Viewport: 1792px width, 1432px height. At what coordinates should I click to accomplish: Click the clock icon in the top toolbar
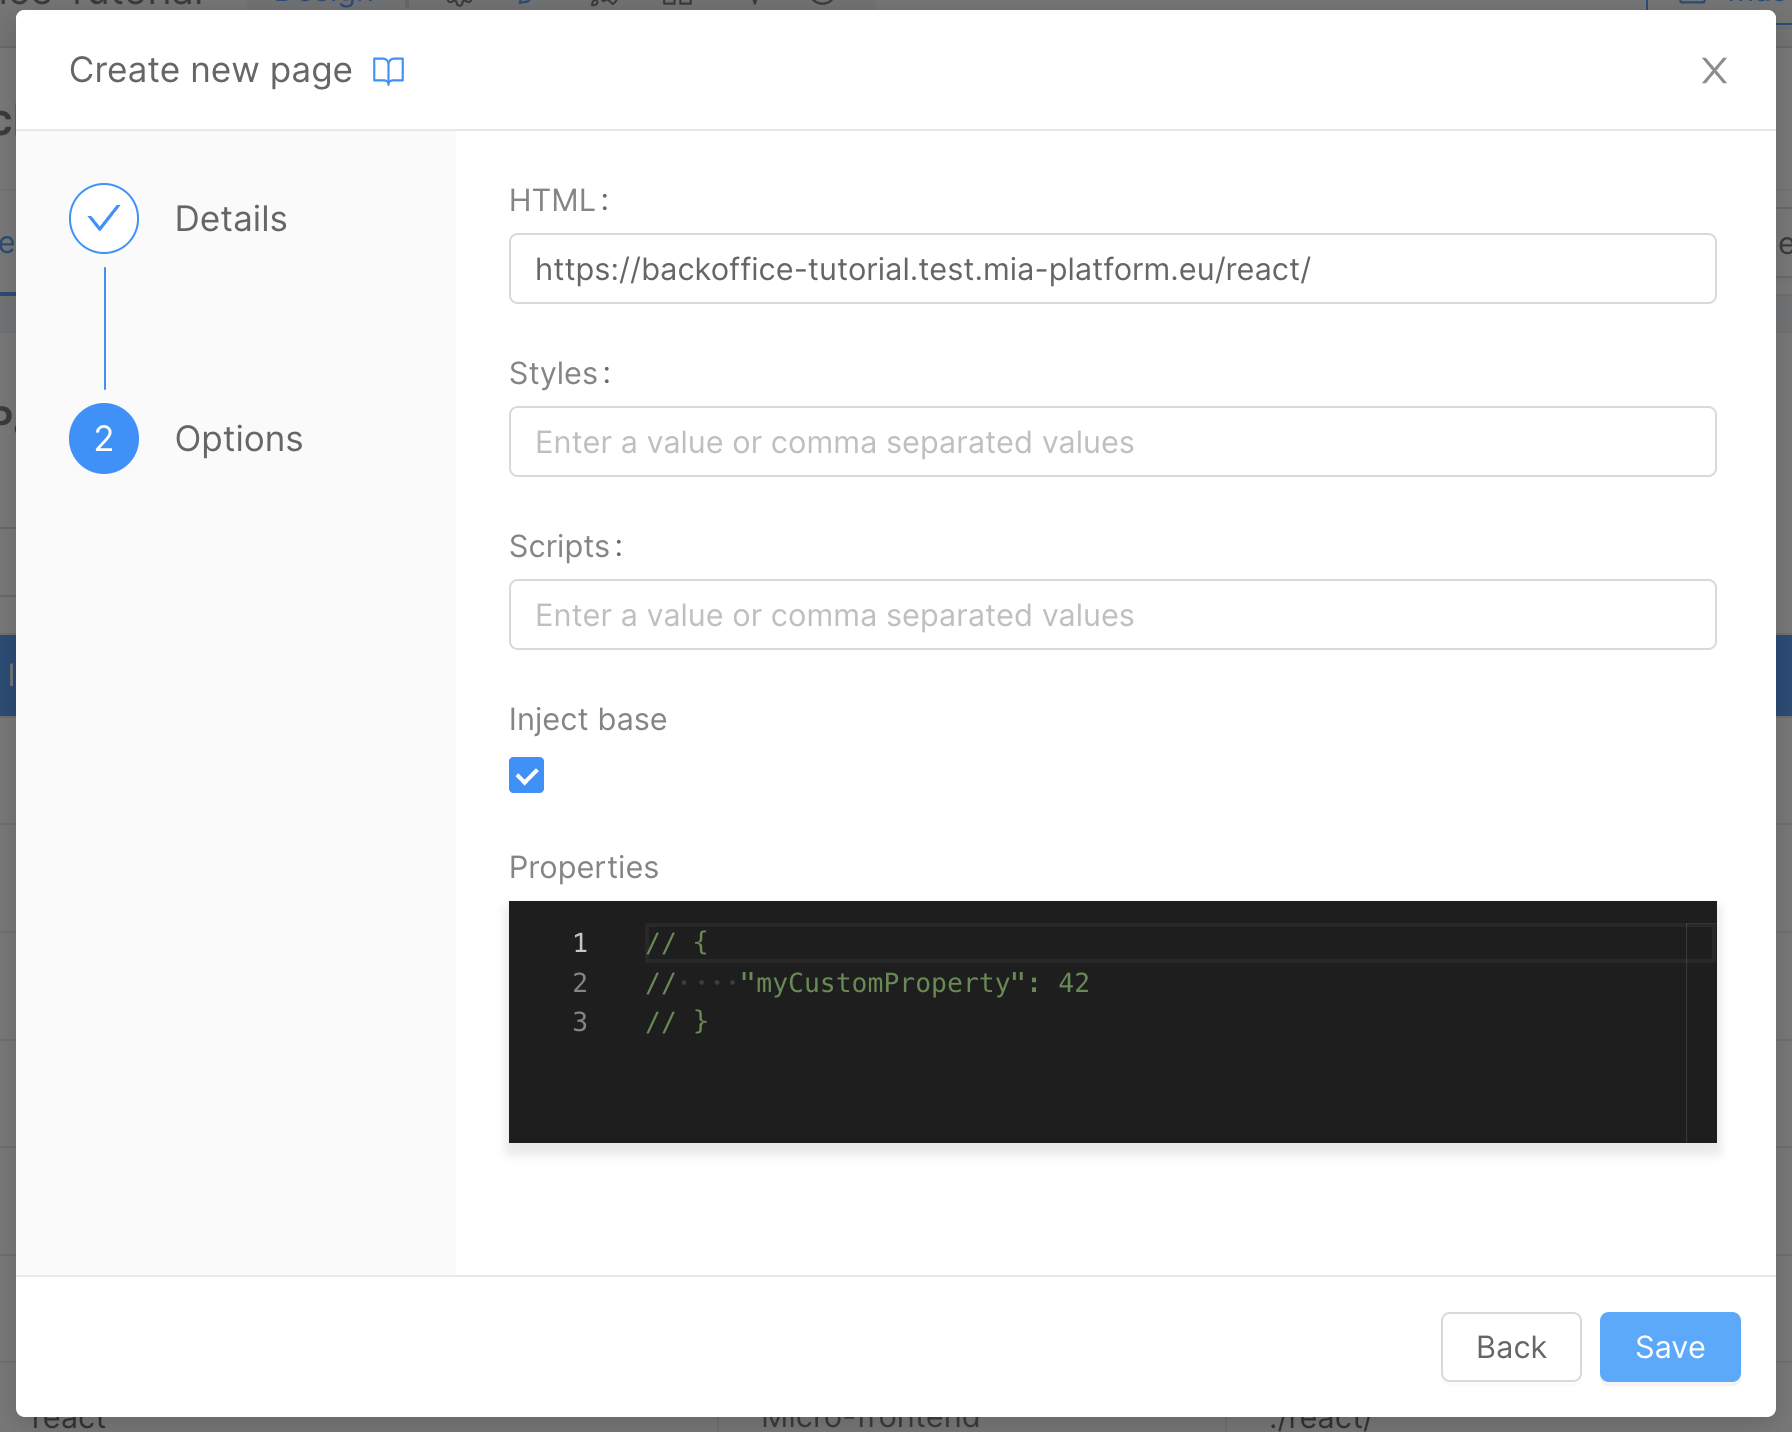point(822,4)
